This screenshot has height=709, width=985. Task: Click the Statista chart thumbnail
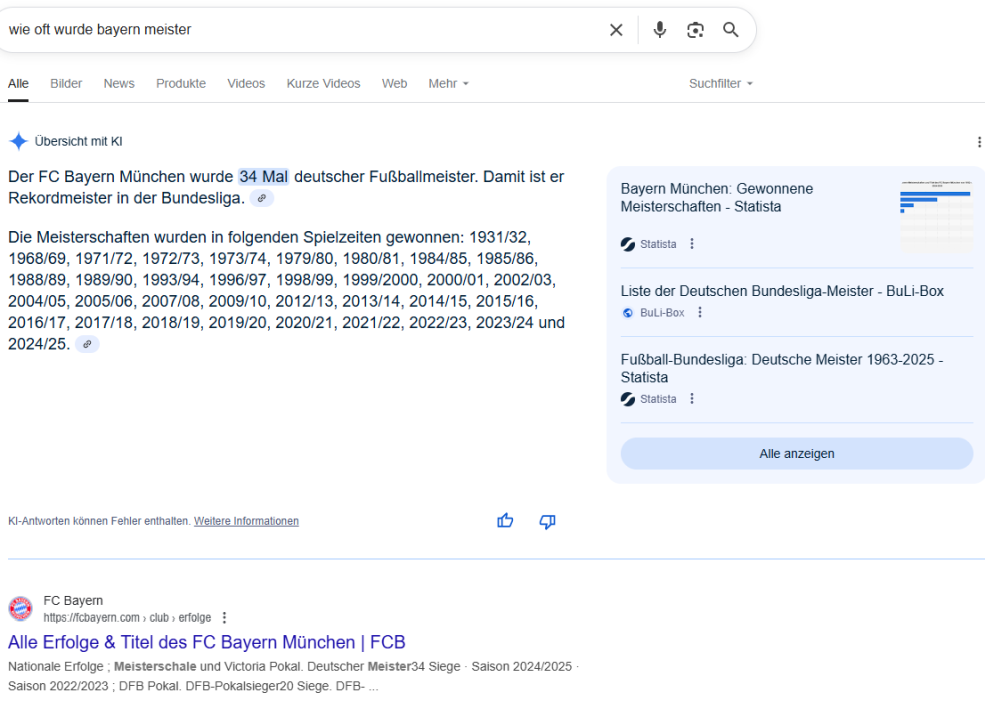coord(935,216)
